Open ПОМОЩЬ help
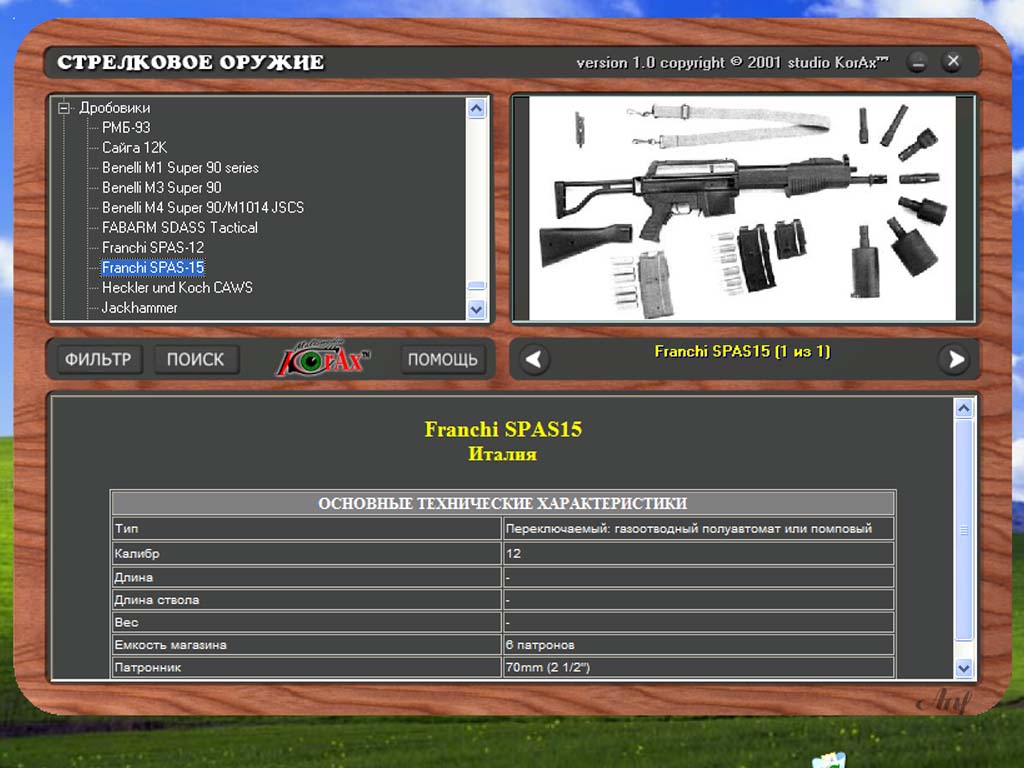 443,359
